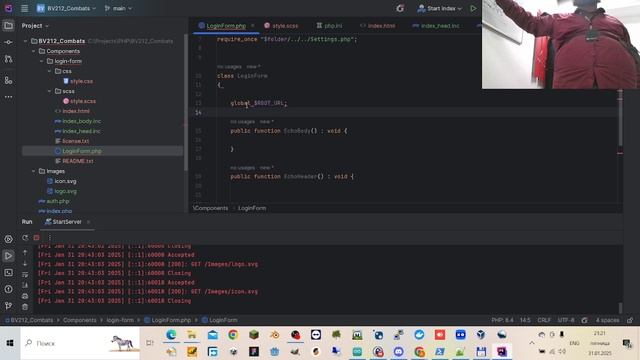The image size is (640, 360).
Task: Open the Project tool window folder icon
Action: click(x=8, y=26)
